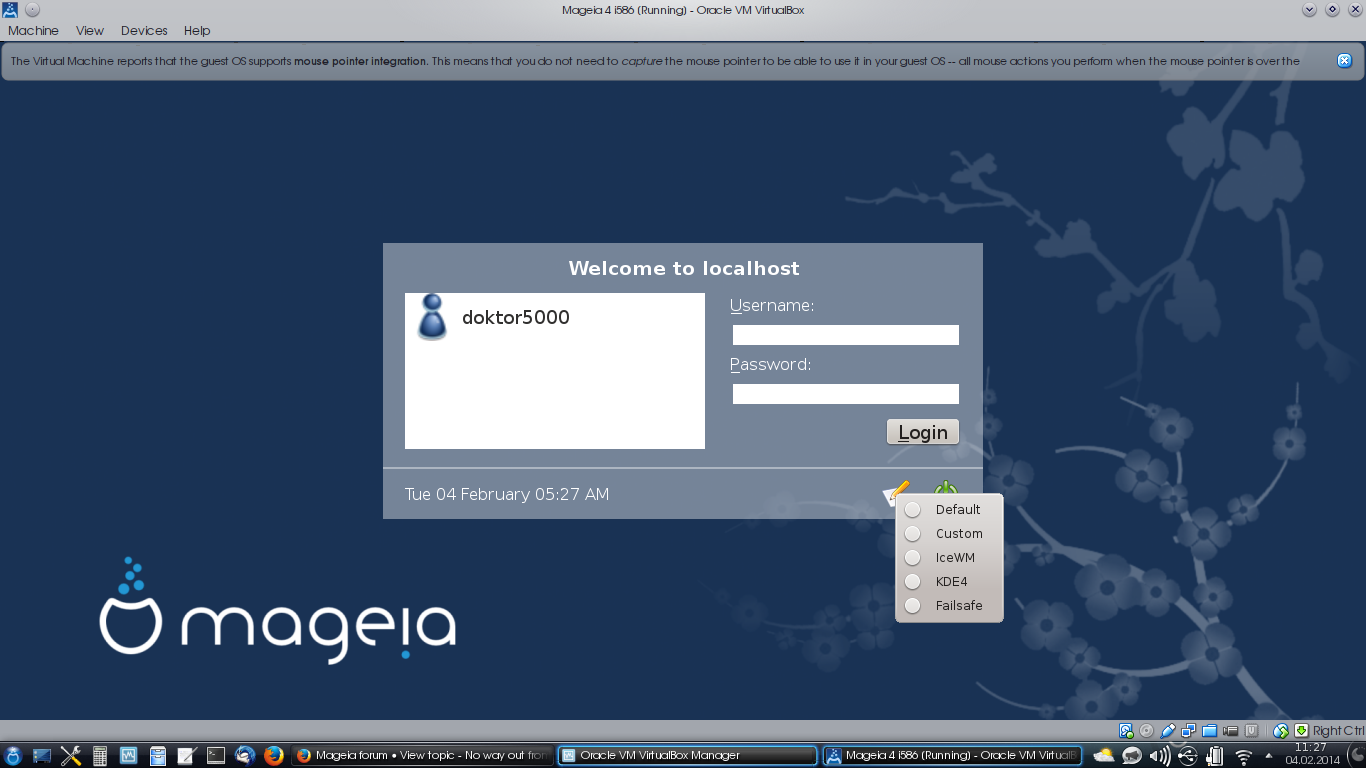Viewport: 1366px width, 768px height.
Task: Launch the text editor notepad icon
Action: pos(187,756)
